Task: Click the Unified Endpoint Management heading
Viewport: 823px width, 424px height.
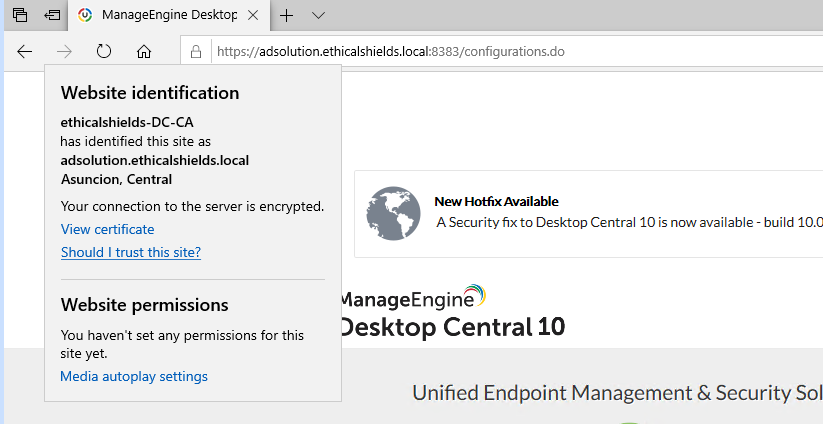Action: pos(617,393)
